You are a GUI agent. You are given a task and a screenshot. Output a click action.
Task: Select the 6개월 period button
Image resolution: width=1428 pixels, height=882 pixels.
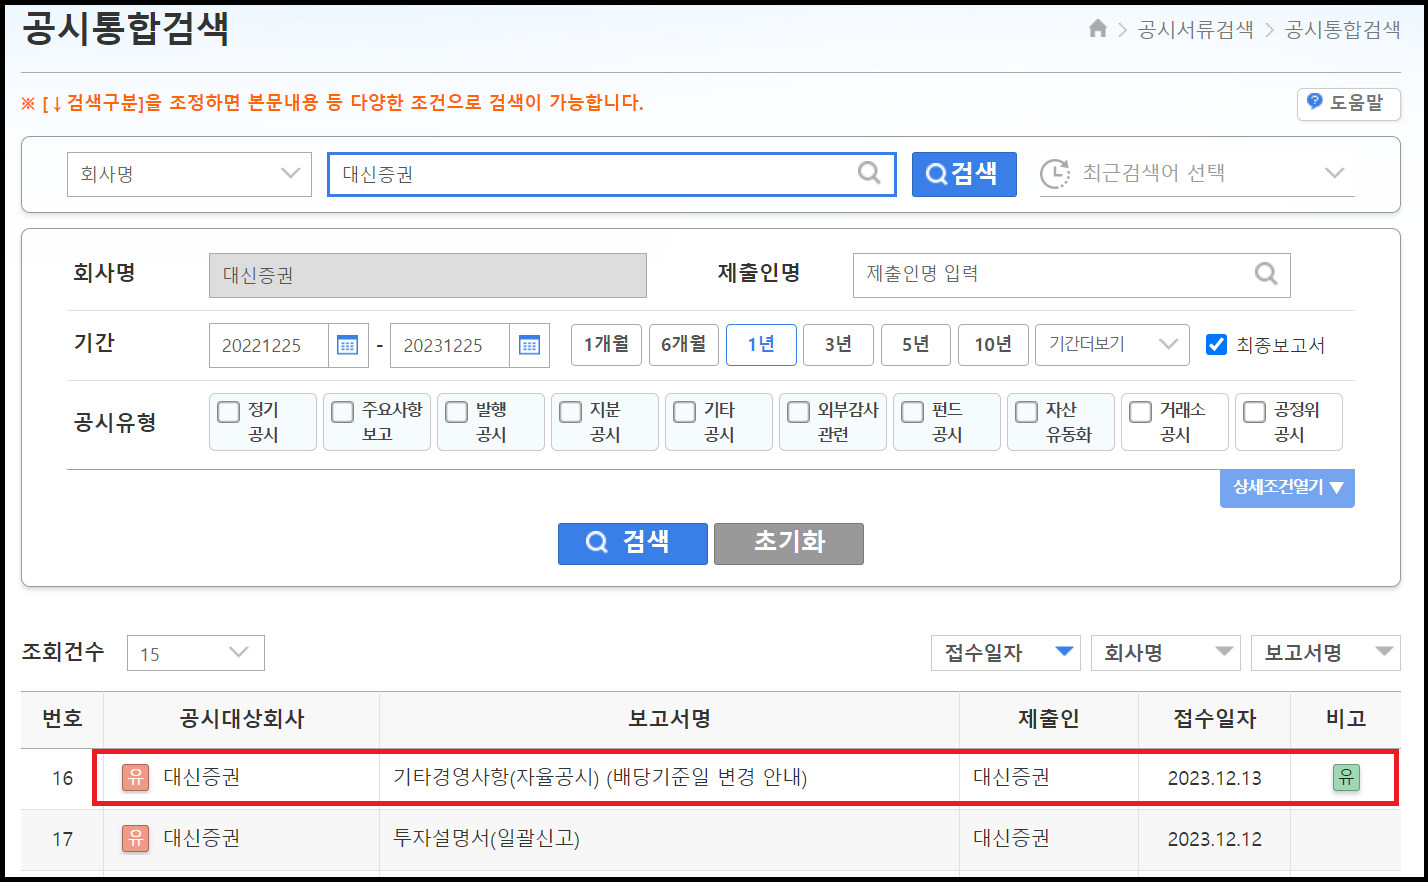point(684,345)
